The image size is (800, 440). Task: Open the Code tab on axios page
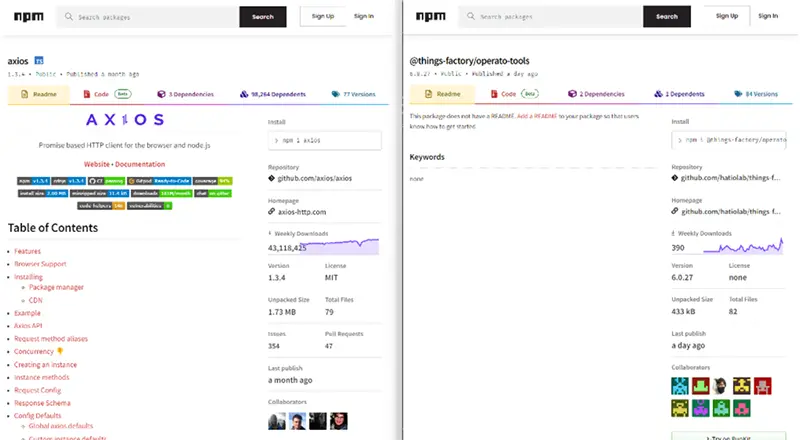[x=107, y=94]
